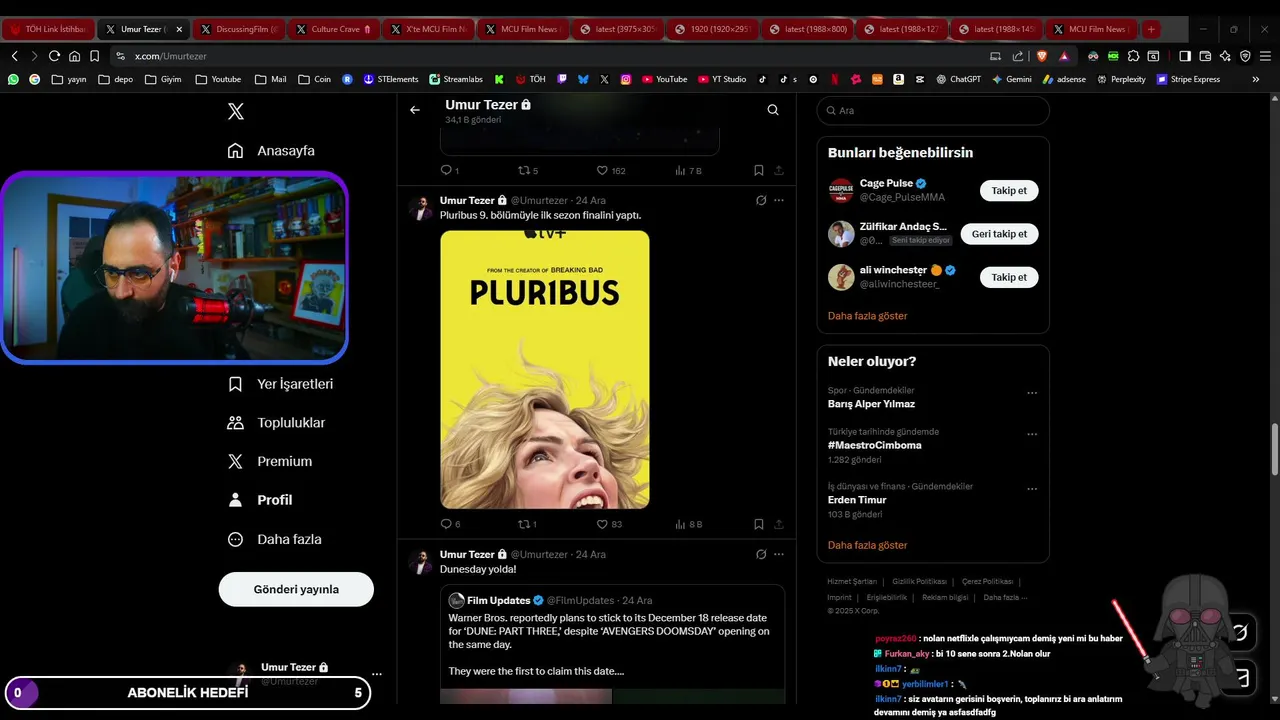This screenshot has width=1280, height=720.
Task: Open Streamlabs bookmark
Action: coord(455,79)
